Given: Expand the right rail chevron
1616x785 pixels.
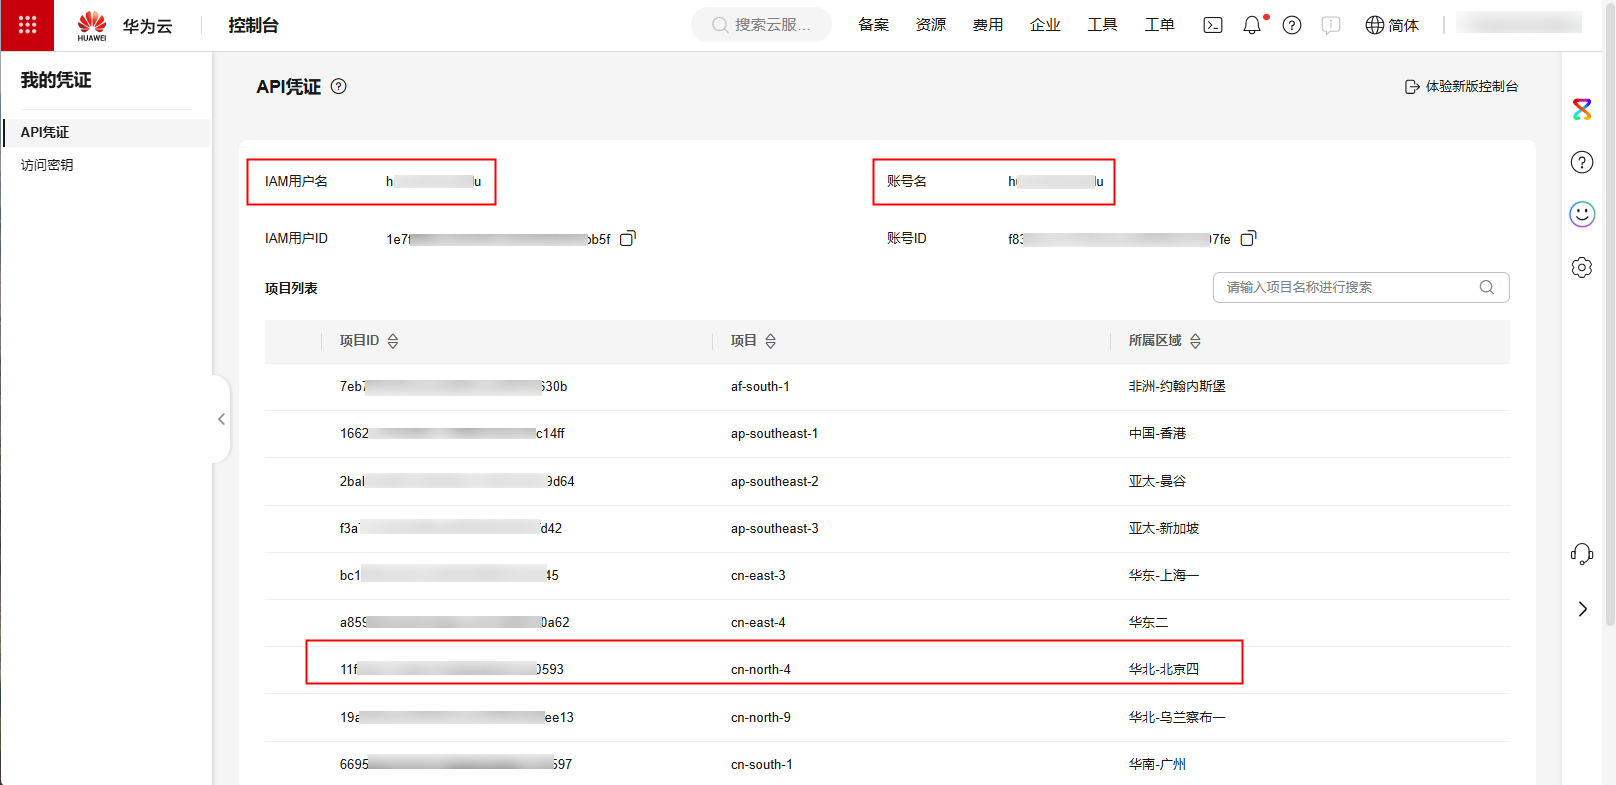Looking at the screenshot, I should coord(1582,609).
